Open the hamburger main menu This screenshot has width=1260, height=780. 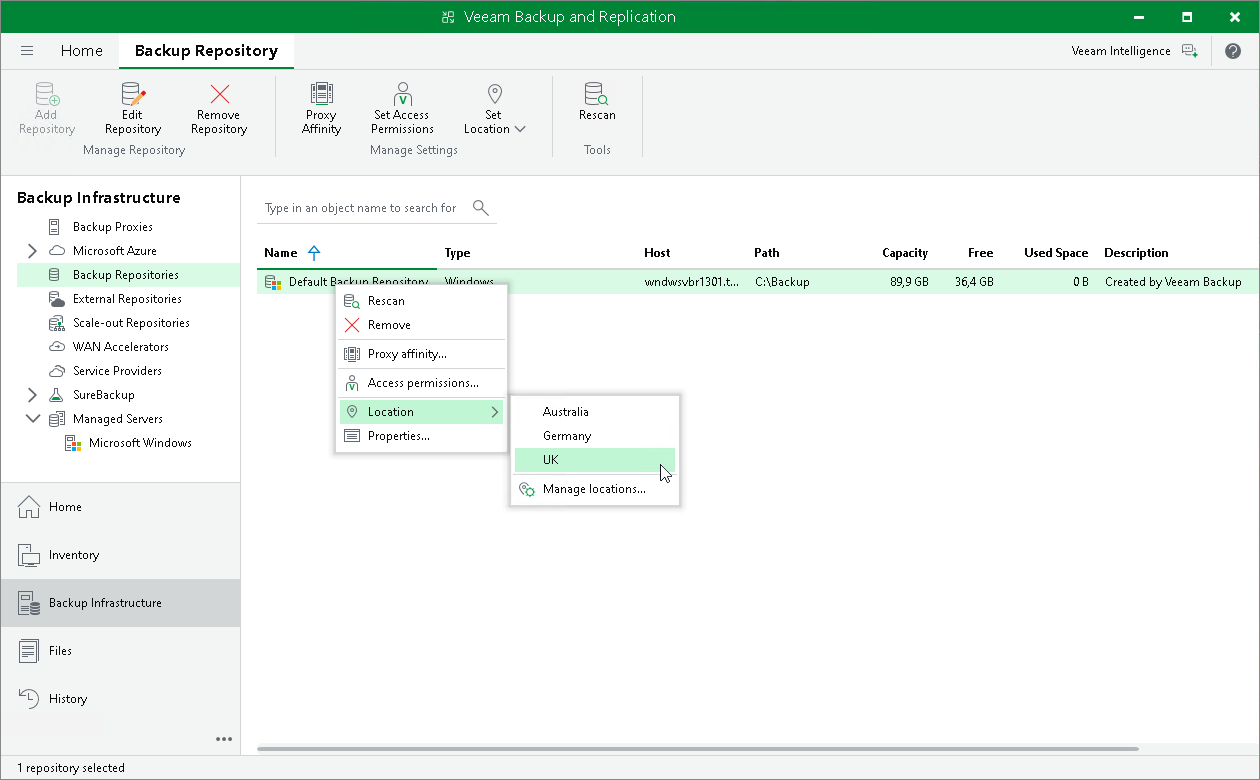[27, 51]
